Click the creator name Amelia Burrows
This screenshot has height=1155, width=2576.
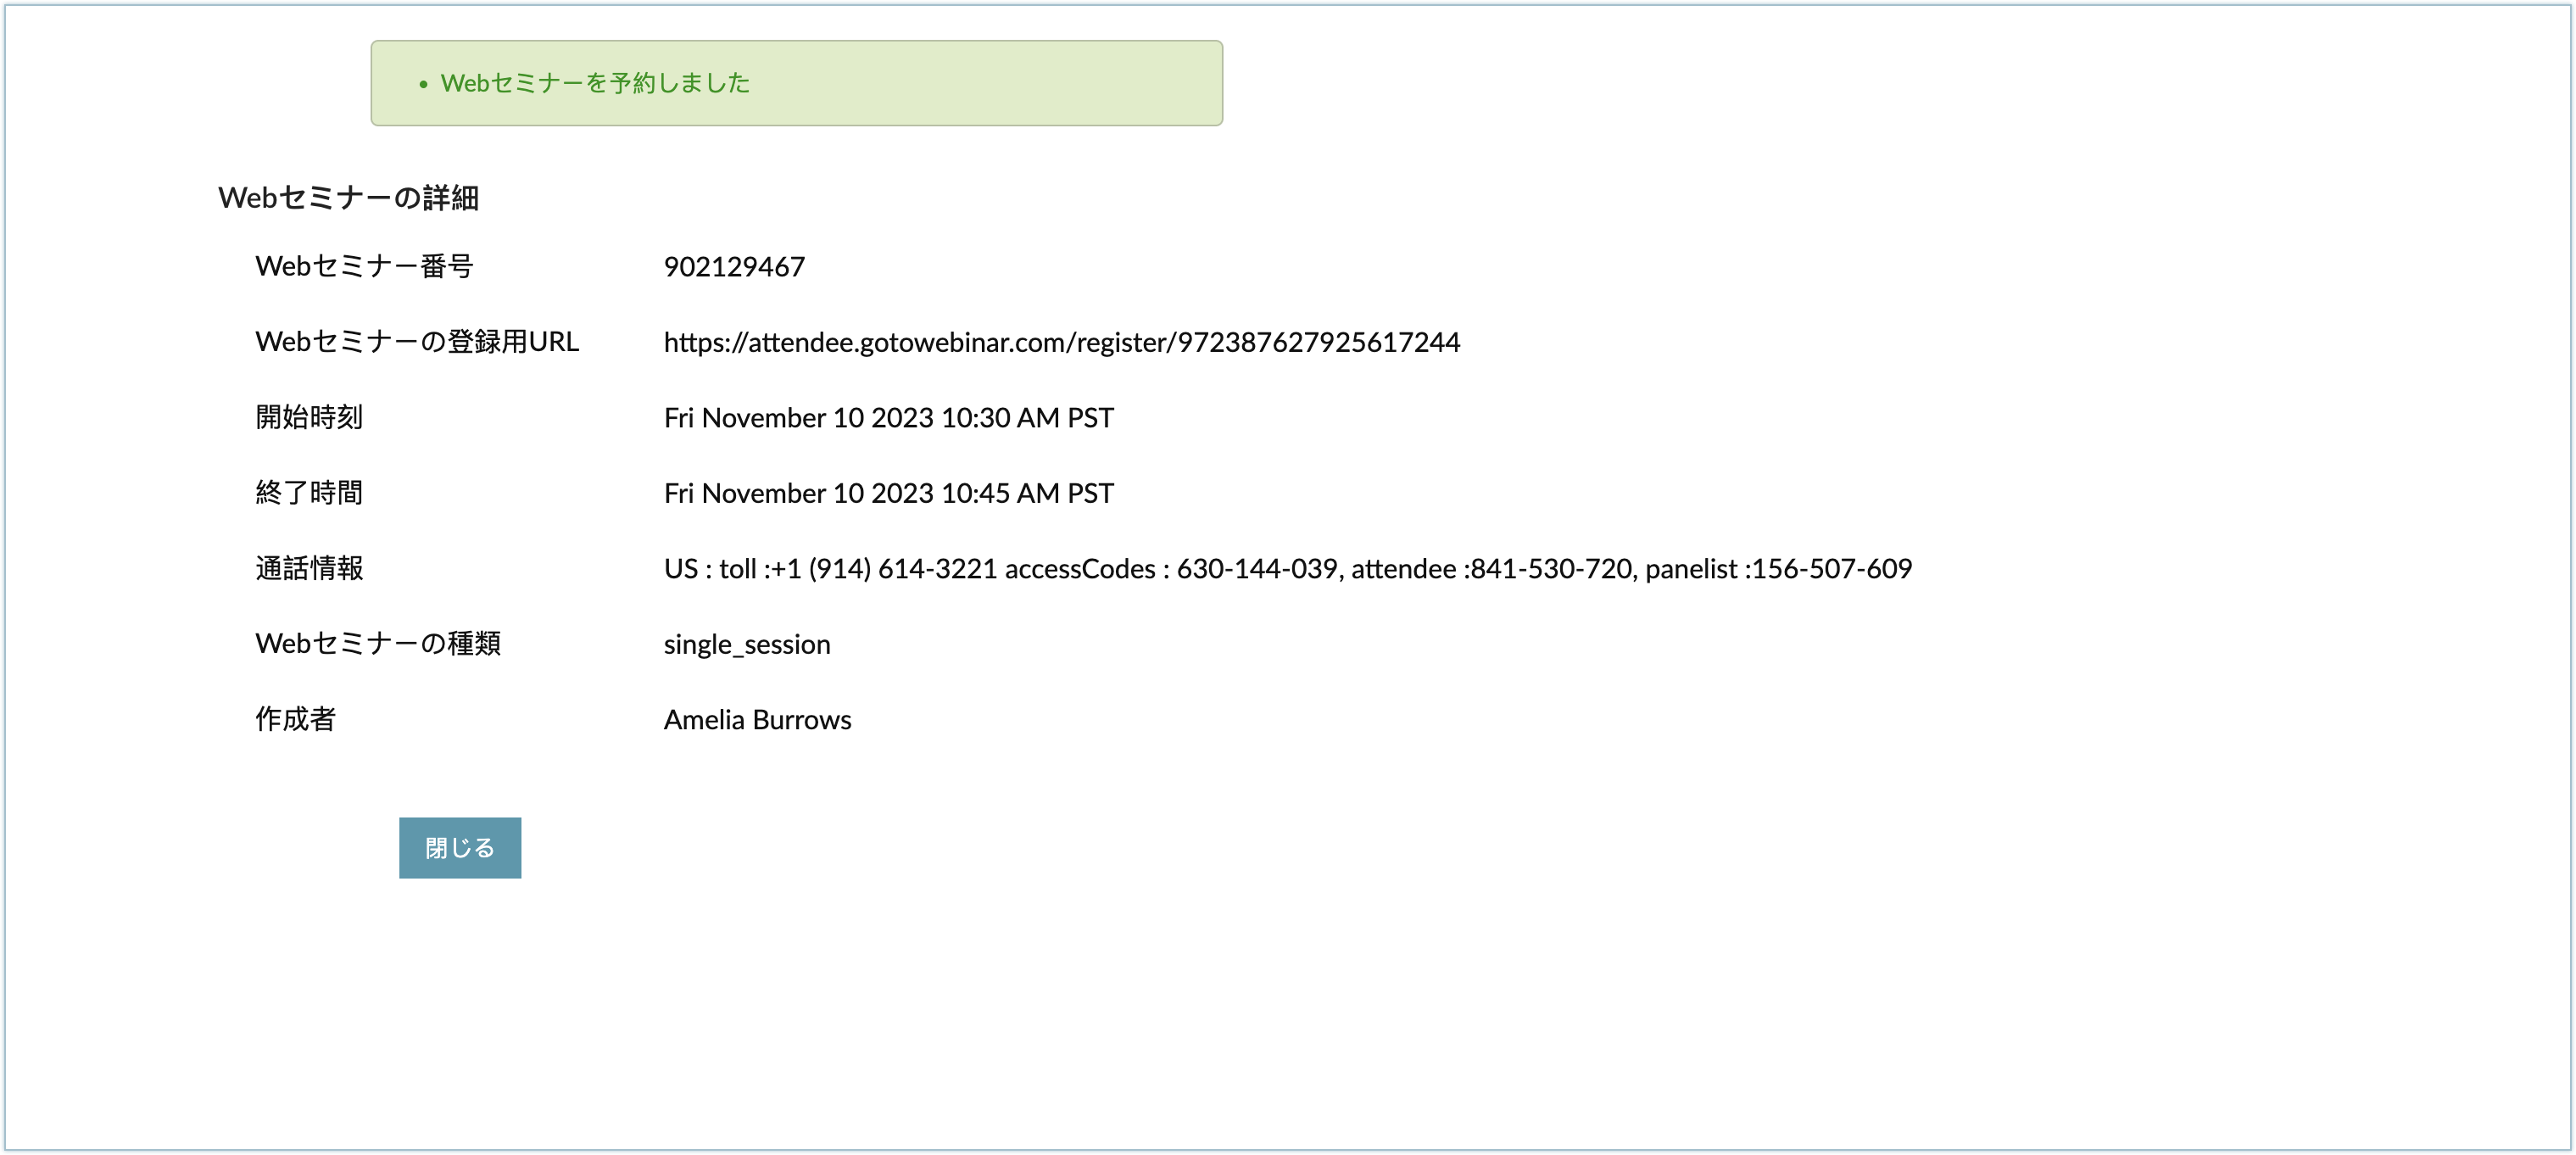click(757, 720)
